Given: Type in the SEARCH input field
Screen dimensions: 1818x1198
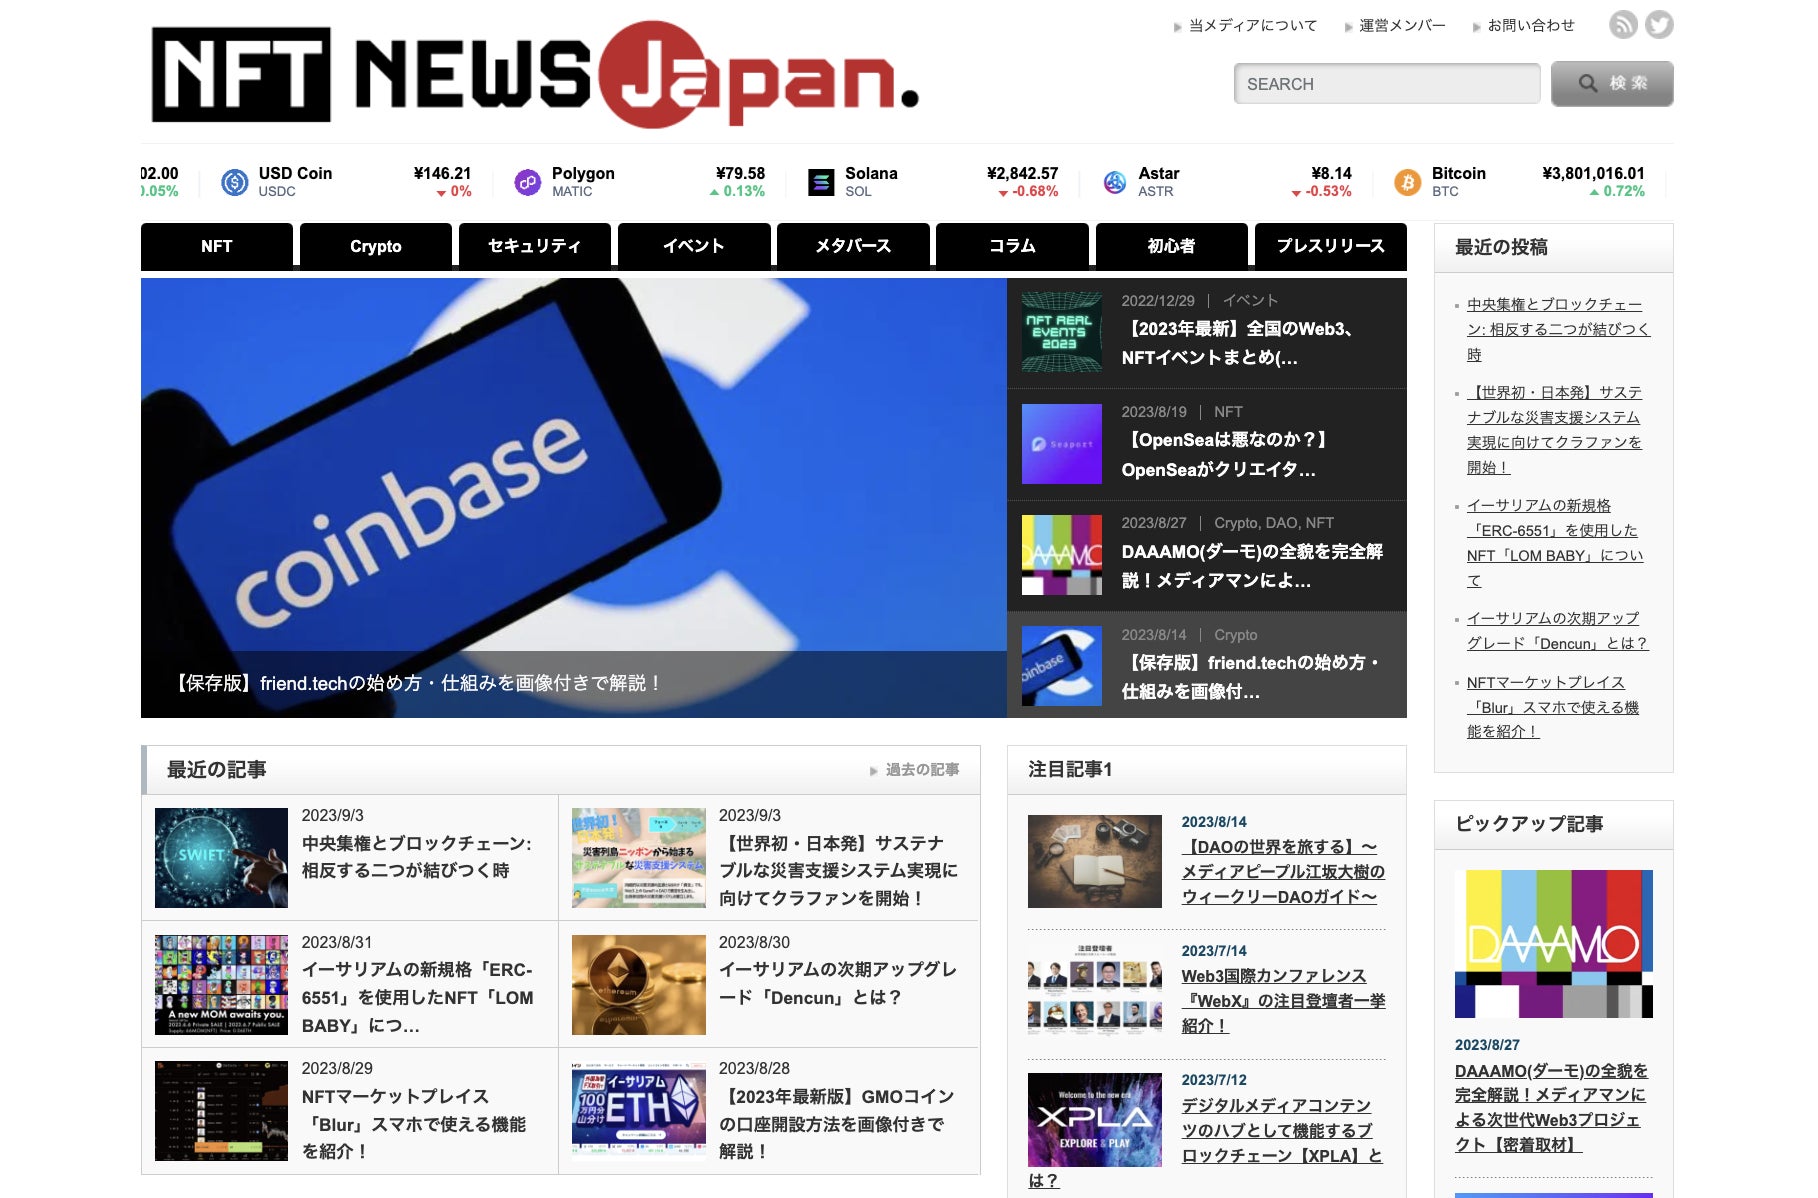Looking at the screenshot, I should (1386, 84).
